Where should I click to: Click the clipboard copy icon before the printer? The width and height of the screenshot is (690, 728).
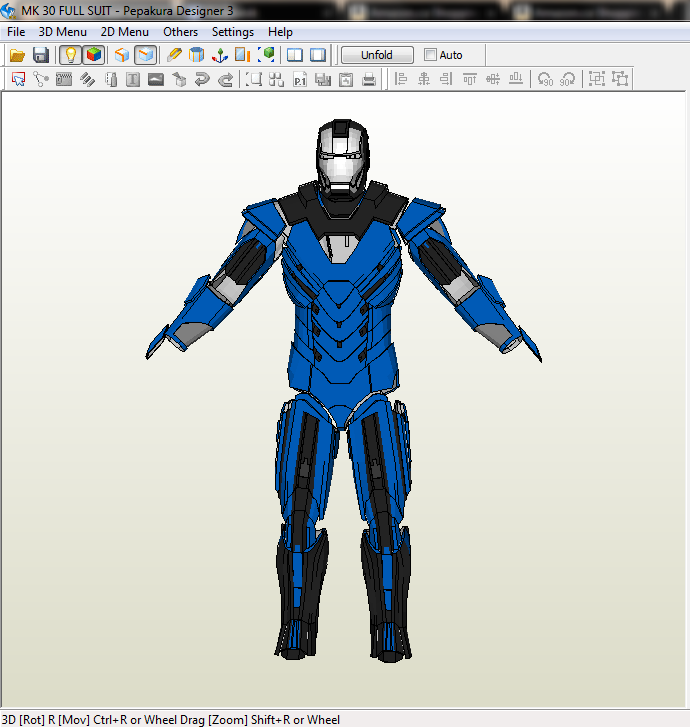346,79
